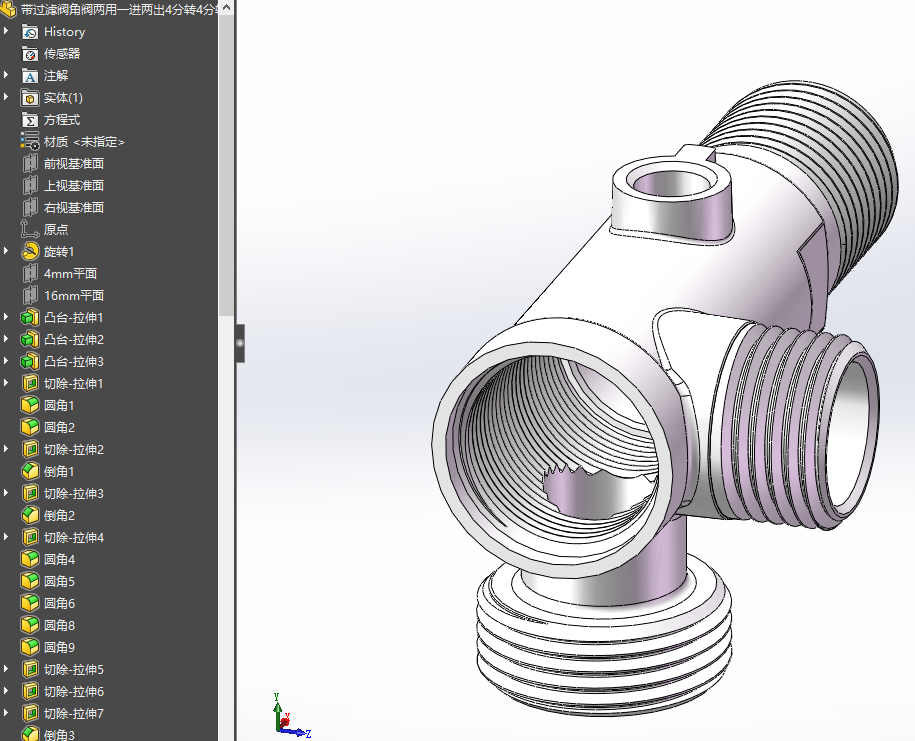Expand the 切除-拉伸3 feature
915x741 pixels.
(6, 493)
